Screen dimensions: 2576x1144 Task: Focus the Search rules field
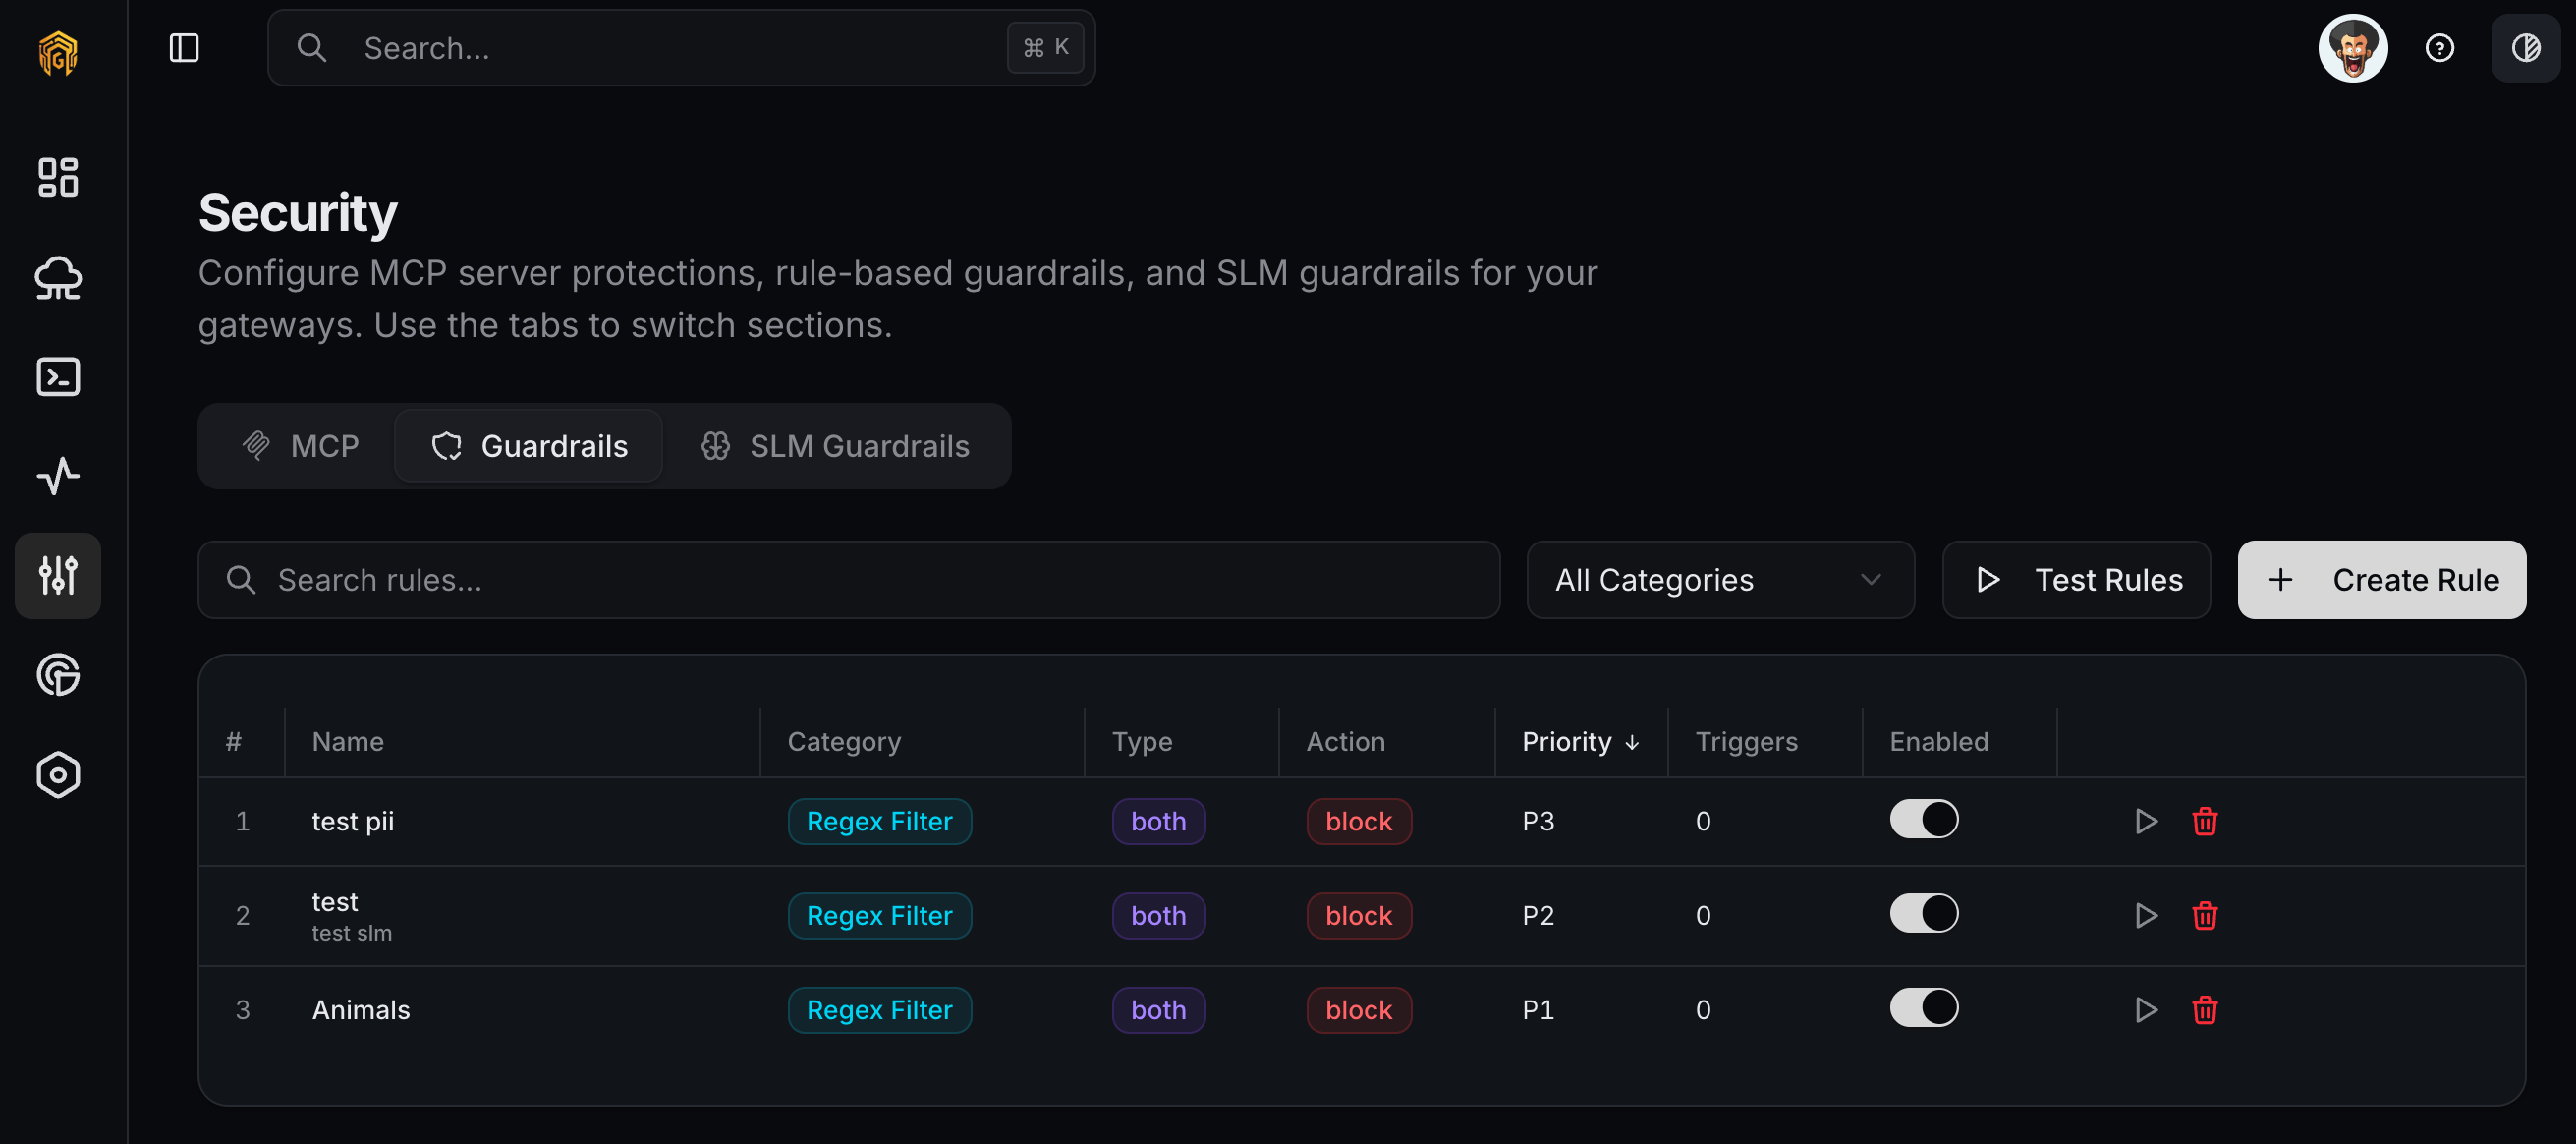[848, 580]
